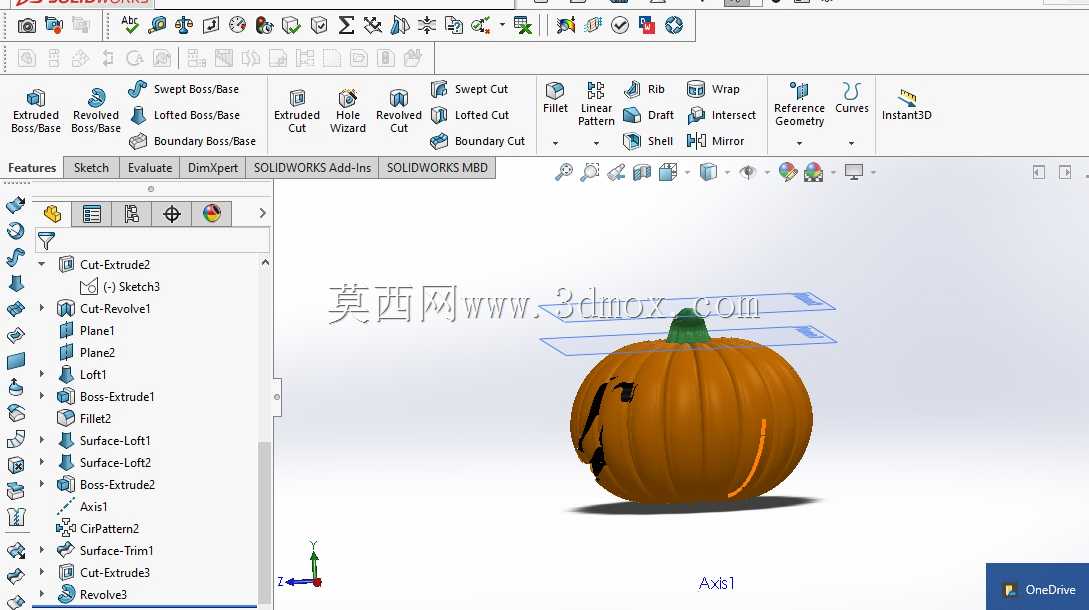The height and width of the screenshot is (610, 1089).
Task: Select Sketch3 in feature tree
Action: 120,286
